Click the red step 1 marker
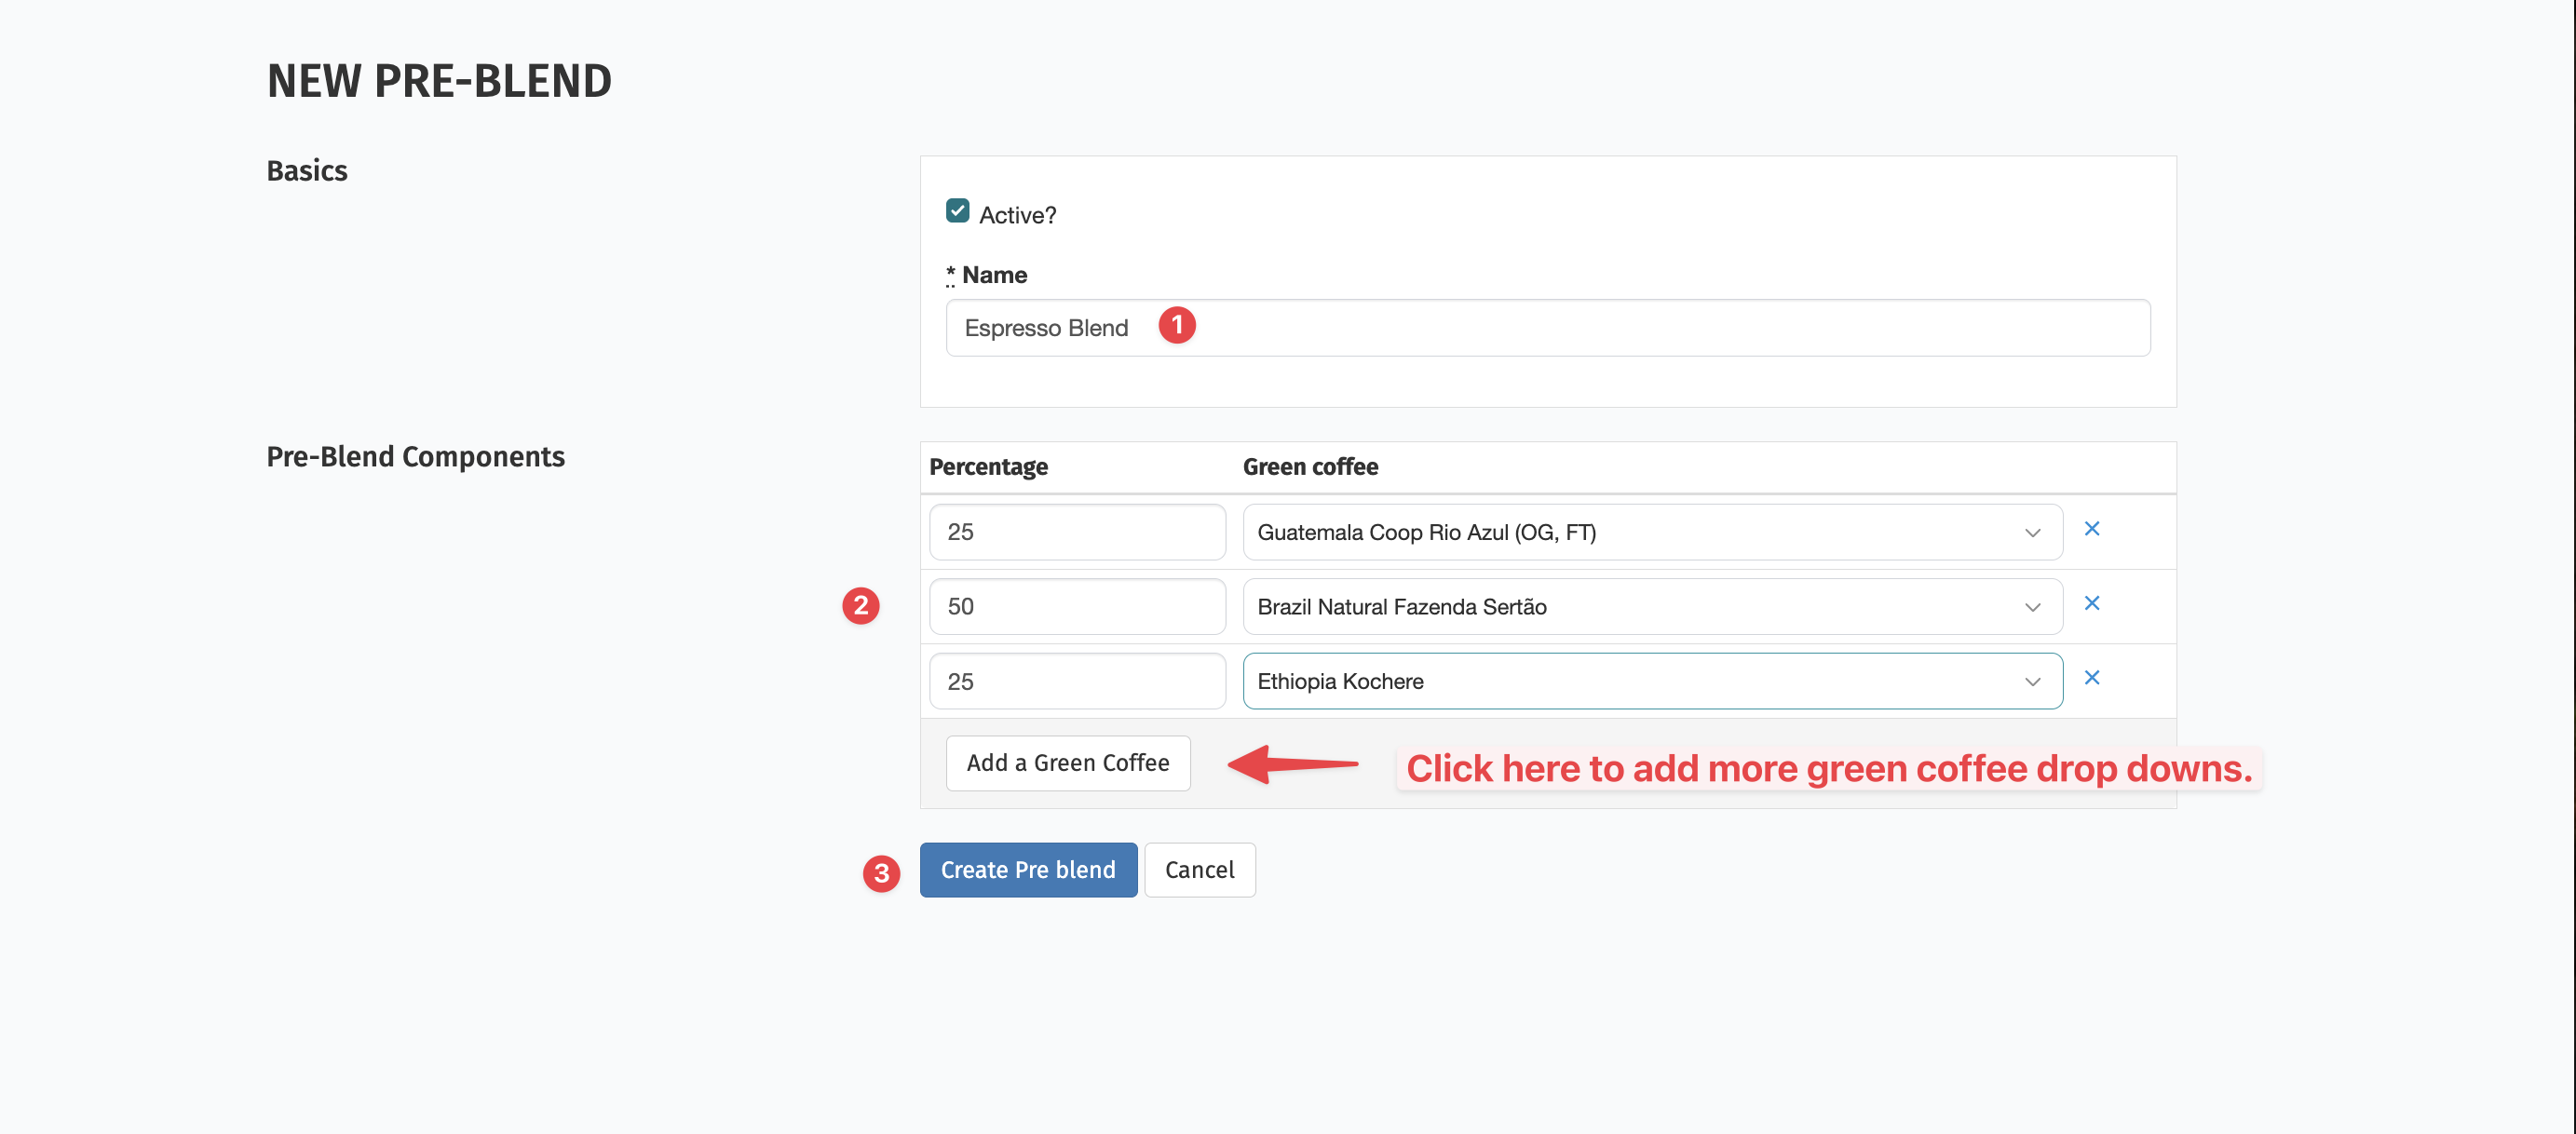Image resolution: width=2576 pixels, height=1134 pixels. pyautogui.click(x=1177, y=325)
